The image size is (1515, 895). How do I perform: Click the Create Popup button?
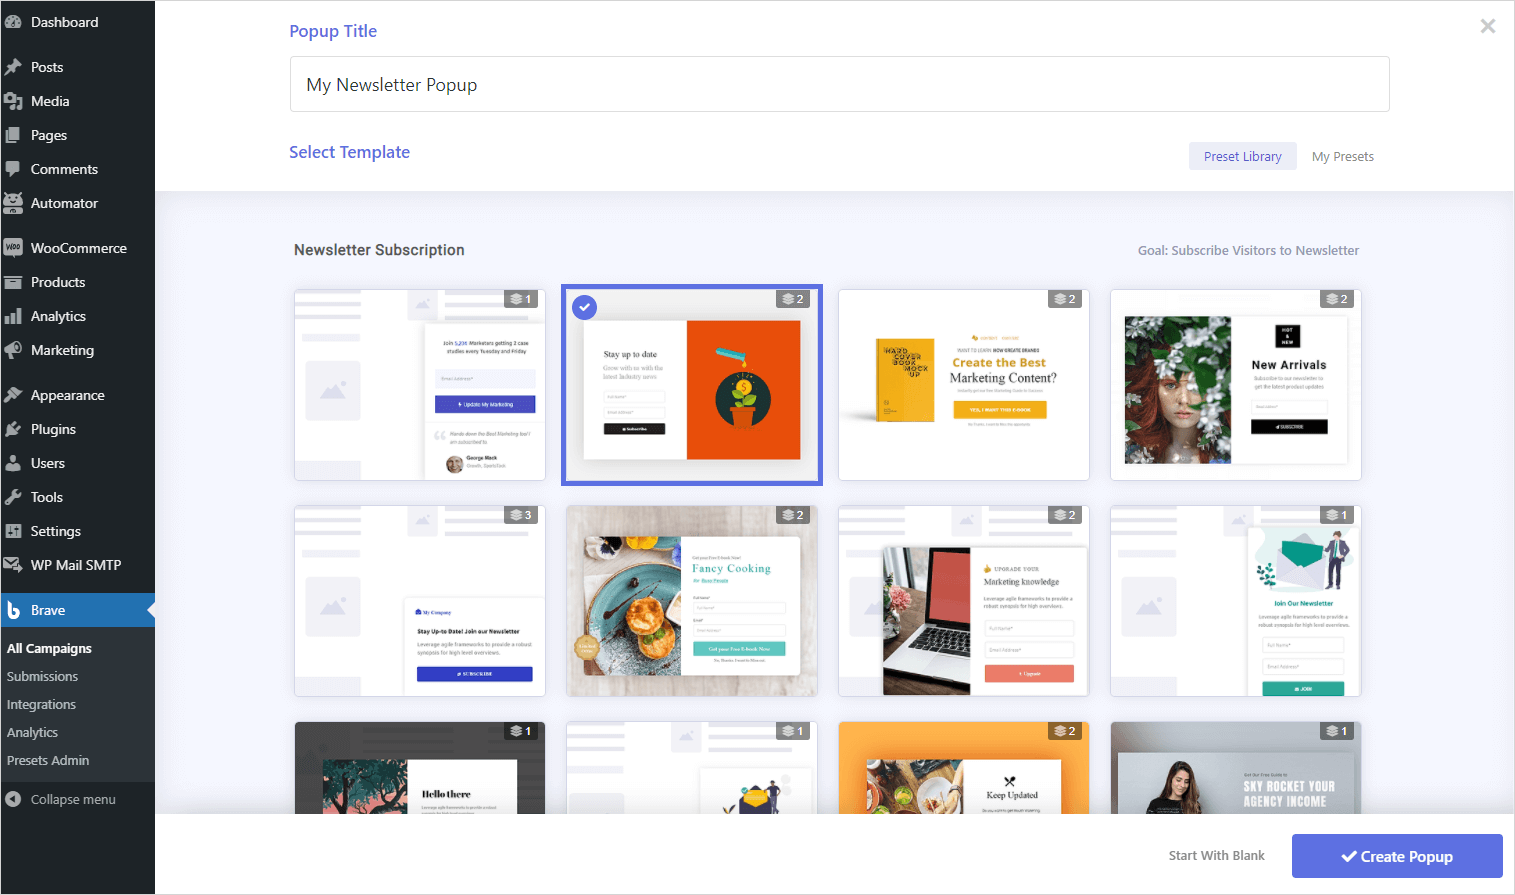point(1397,856)
